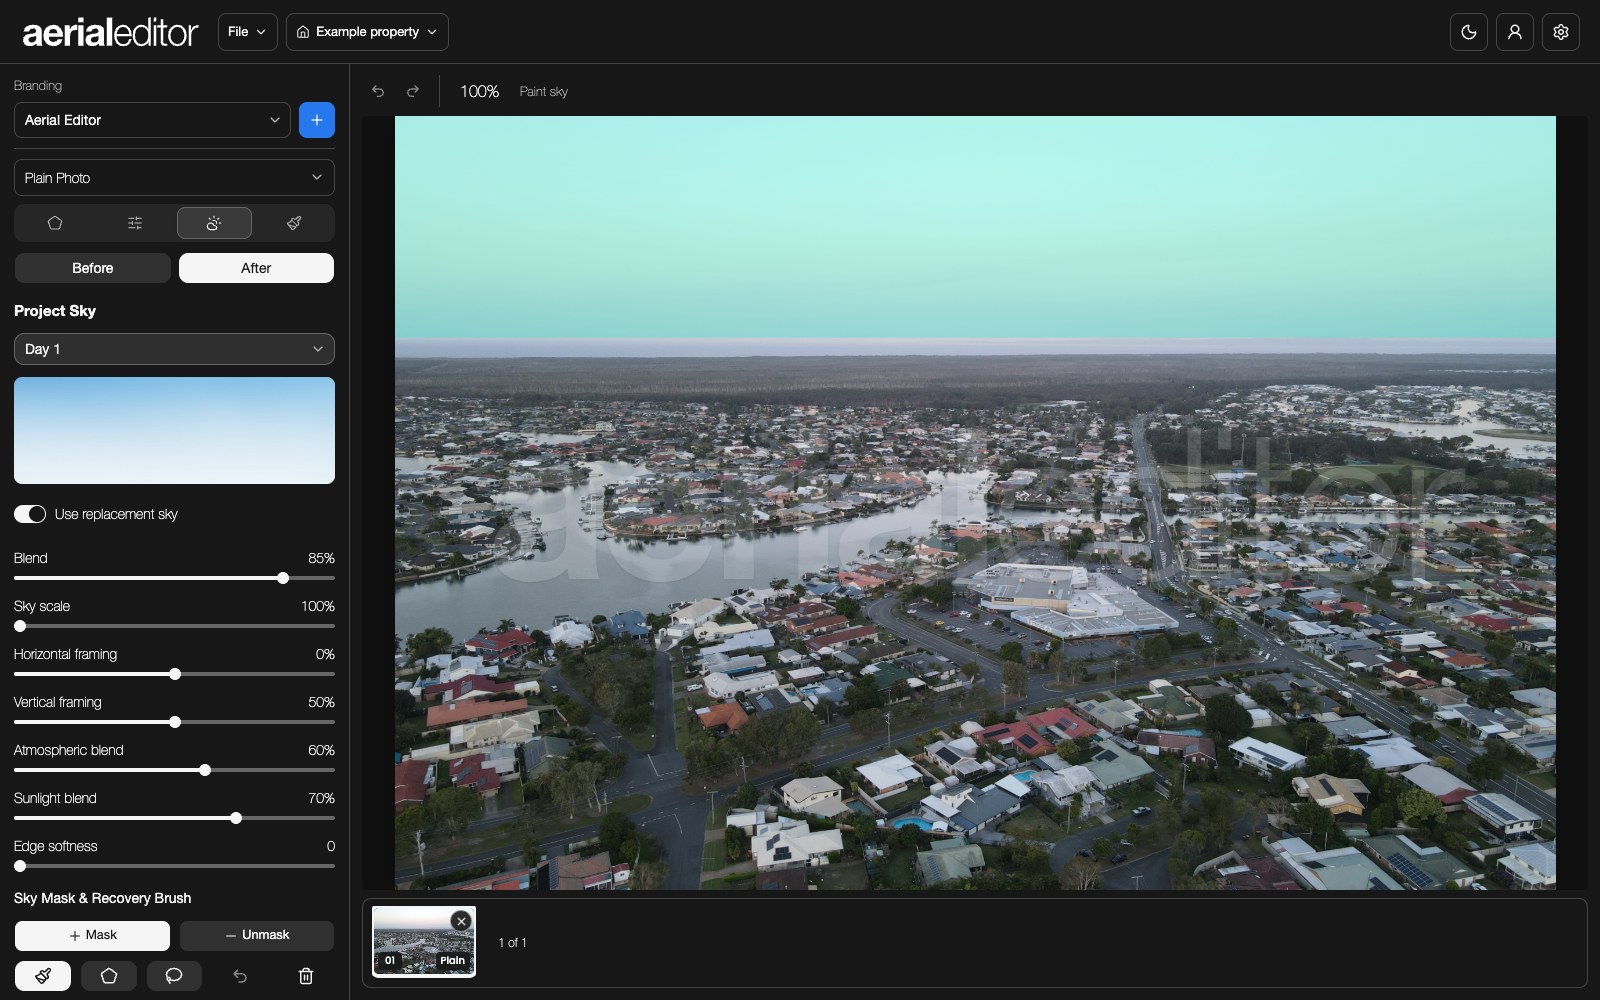Click the sky preview image
The height and width of the screenshot is (1000, 1600).
coord(174,430)
